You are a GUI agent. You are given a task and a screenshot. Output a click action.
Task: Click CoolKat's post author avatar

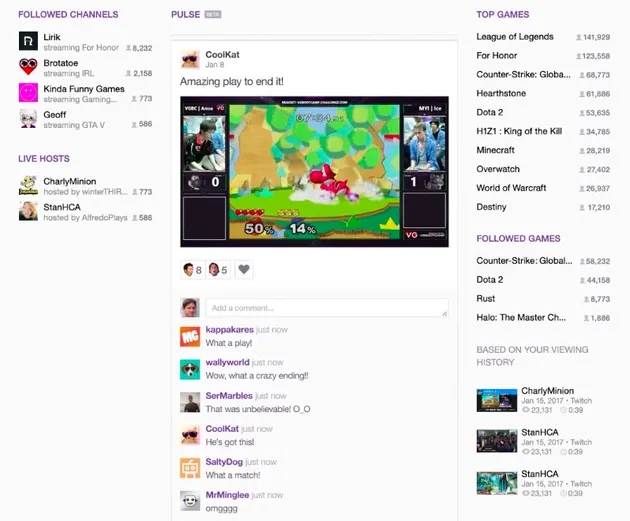[x=190, y=59]
